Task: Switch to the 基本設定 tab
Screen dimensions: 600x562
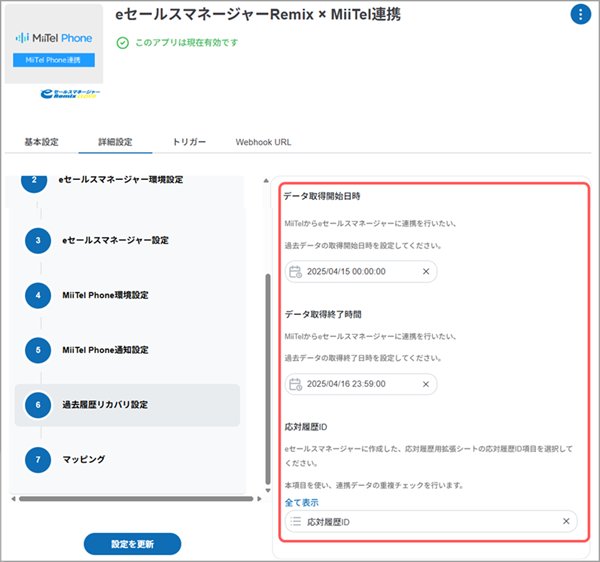Action: (x=41, y=142)
